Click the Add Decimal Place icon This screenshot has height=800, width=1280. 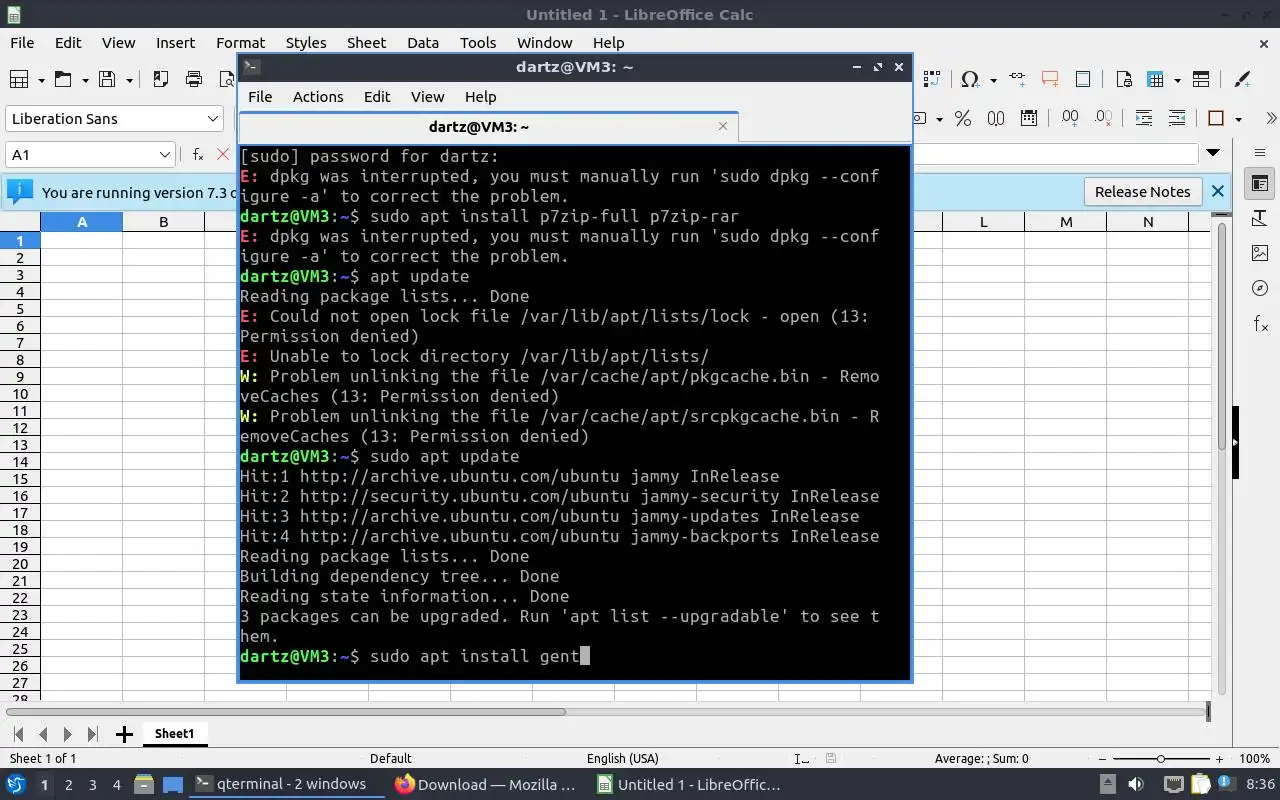tap(1070, 119)
